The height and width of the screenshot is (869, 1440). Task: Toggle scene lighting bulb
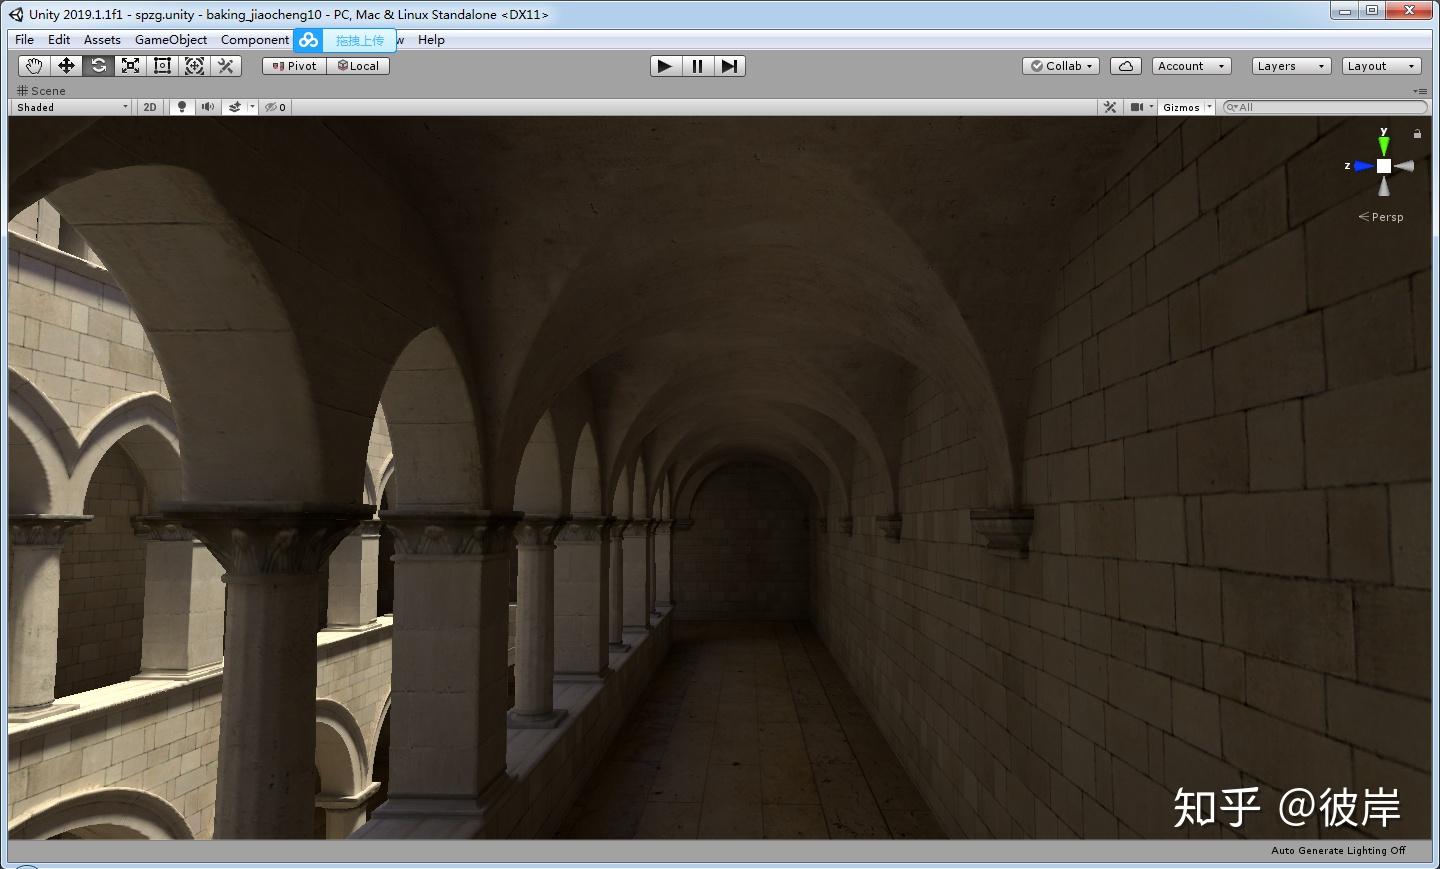pos(181,107)
